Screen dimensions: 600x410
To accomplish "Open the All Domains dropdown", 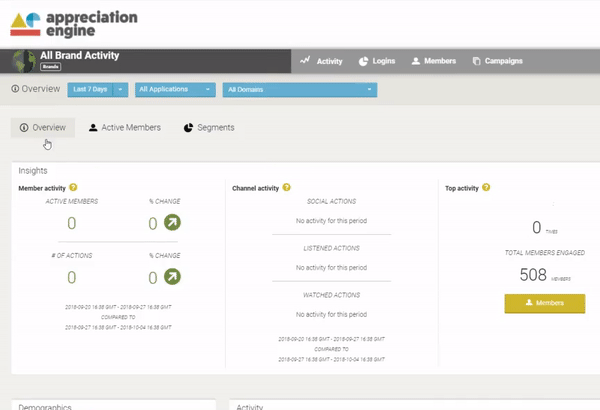I will point(300,90).
